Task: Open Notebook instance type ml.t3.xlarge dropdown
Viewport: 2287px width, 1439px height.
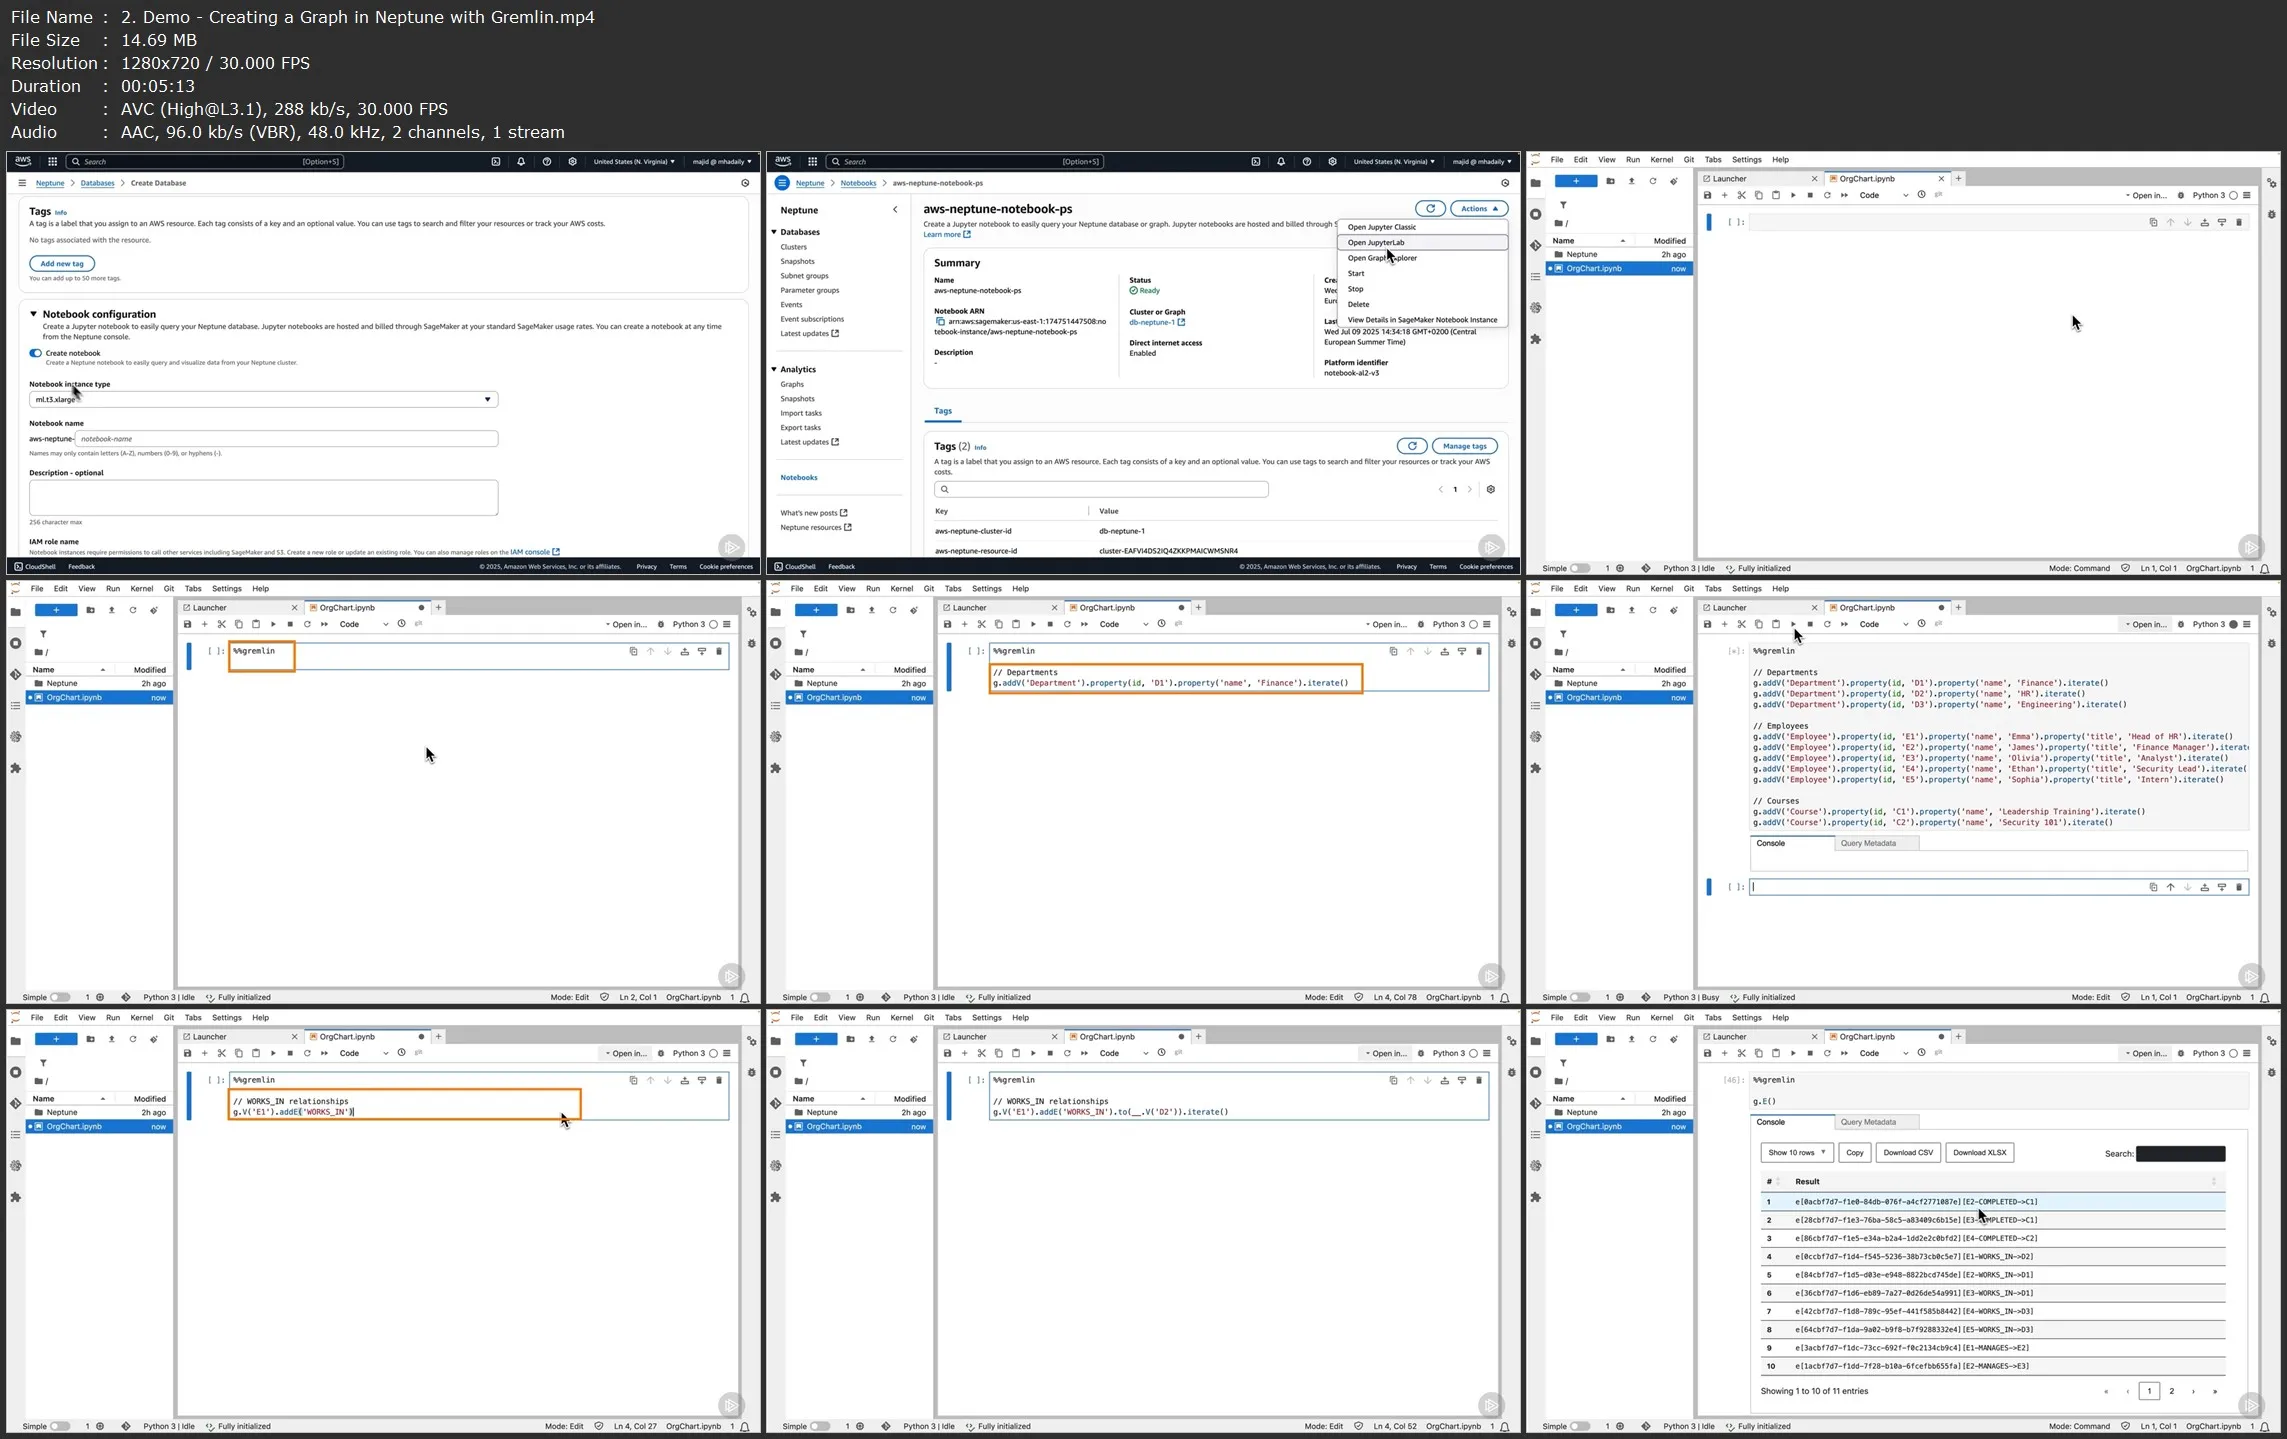Action: point(263,399)
